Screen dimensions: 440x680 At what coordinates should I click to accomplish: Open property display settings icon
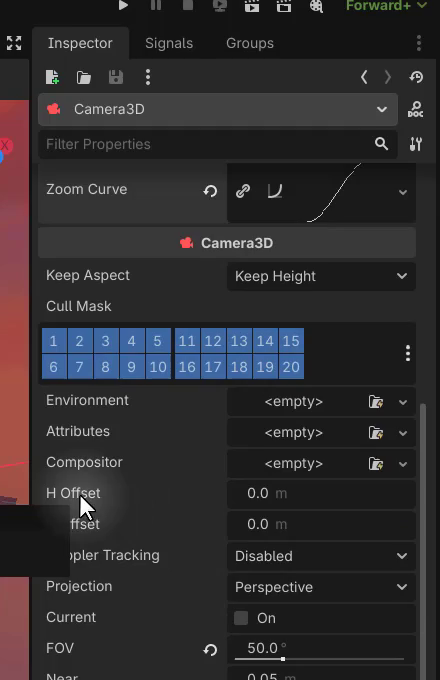click(416, 144)
